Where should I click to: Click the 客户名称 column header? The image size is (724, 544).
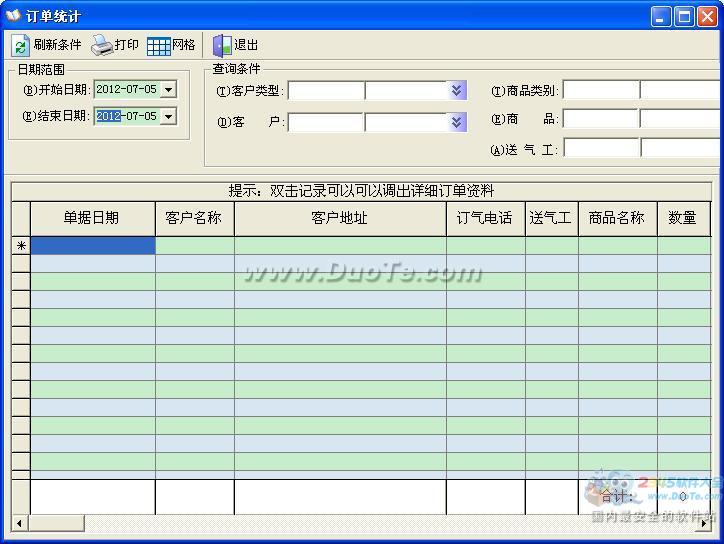tap(194, 218)
